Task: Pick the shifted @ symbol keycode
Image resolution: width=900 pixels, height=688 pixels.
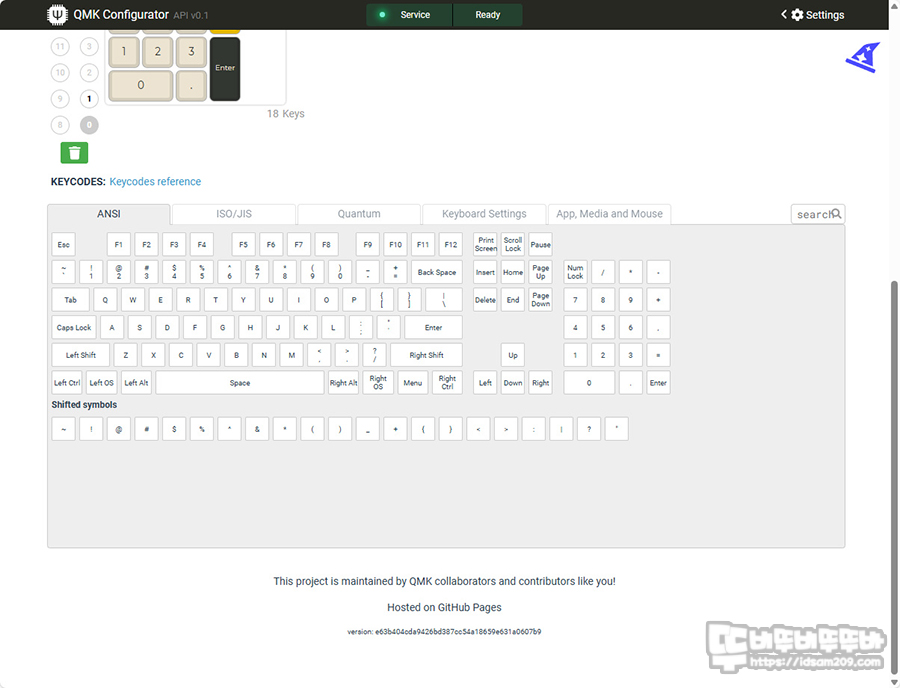Action: pos(118,429)
